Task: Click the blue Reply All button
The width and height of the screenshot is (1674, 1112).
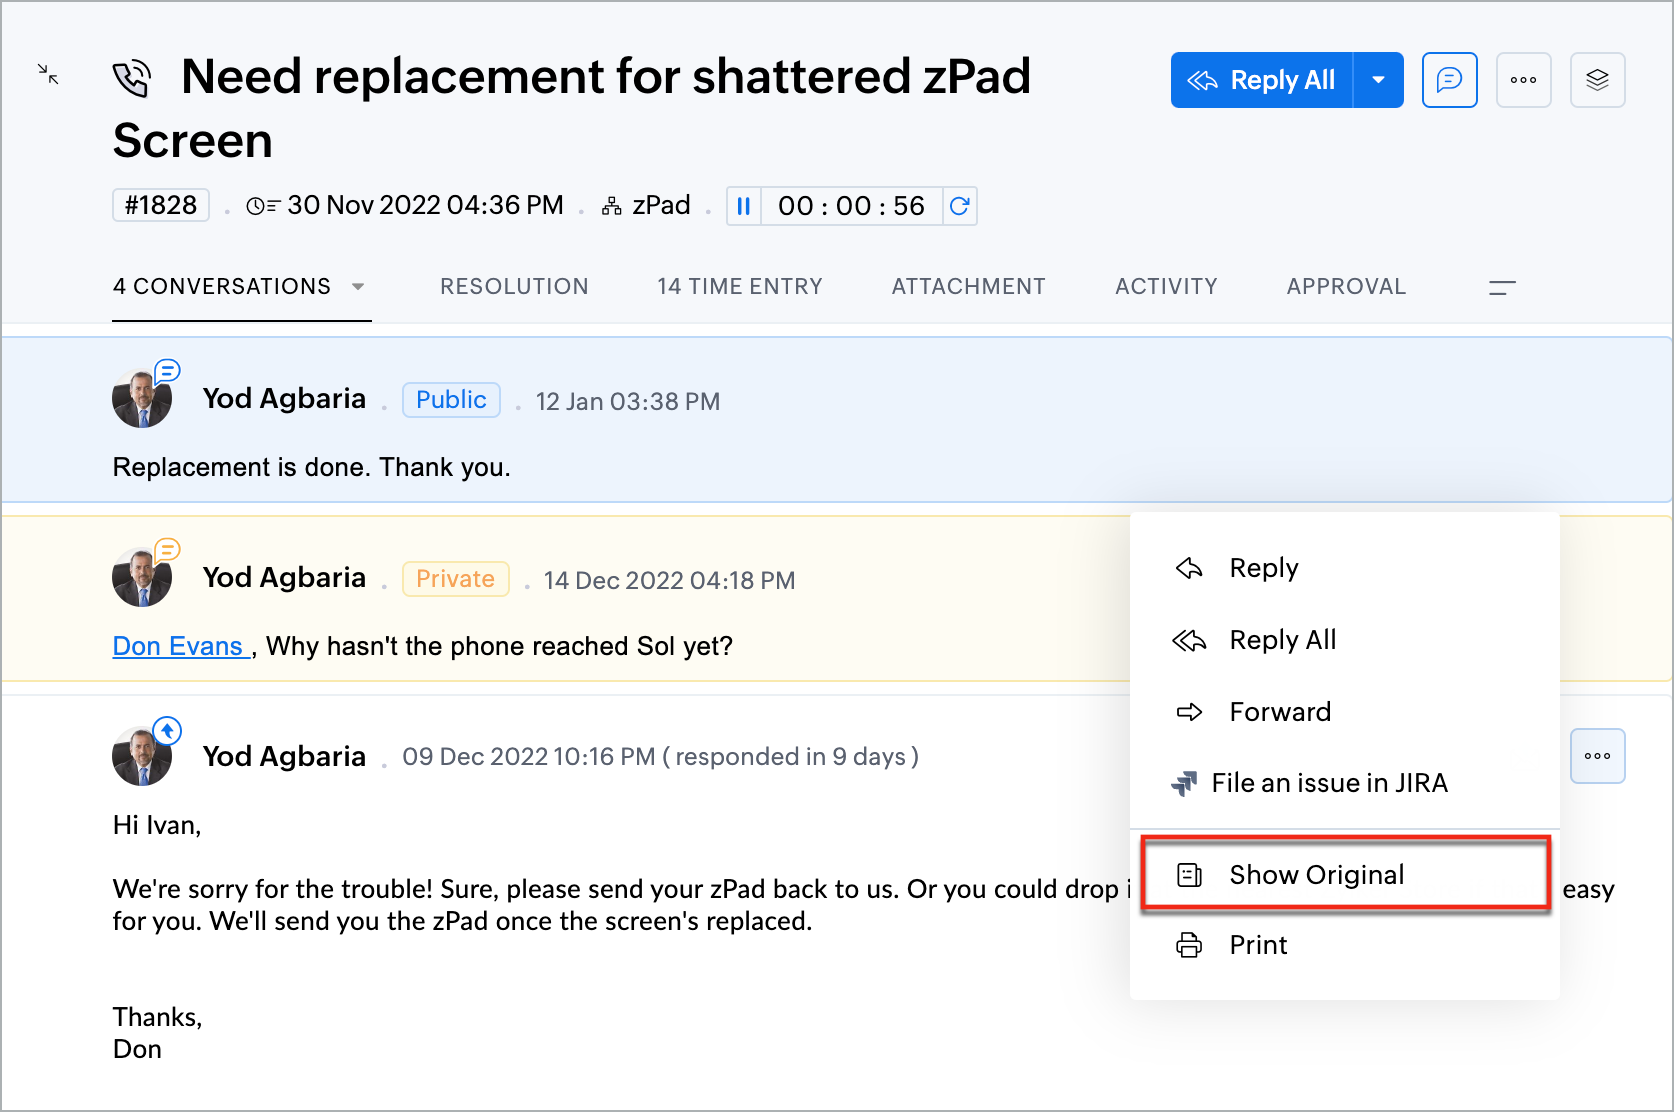Action: [x=1262, y=80]
